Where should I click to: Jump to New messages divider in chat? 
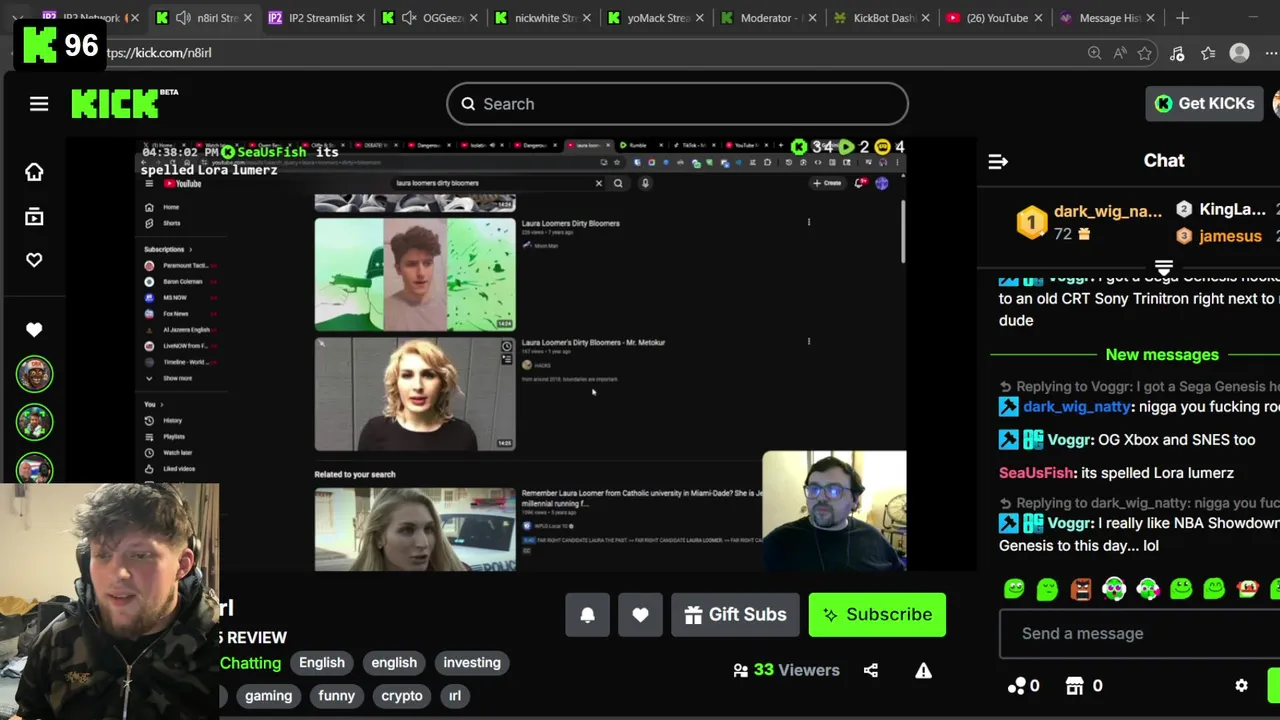click(x=1162, y=355)
